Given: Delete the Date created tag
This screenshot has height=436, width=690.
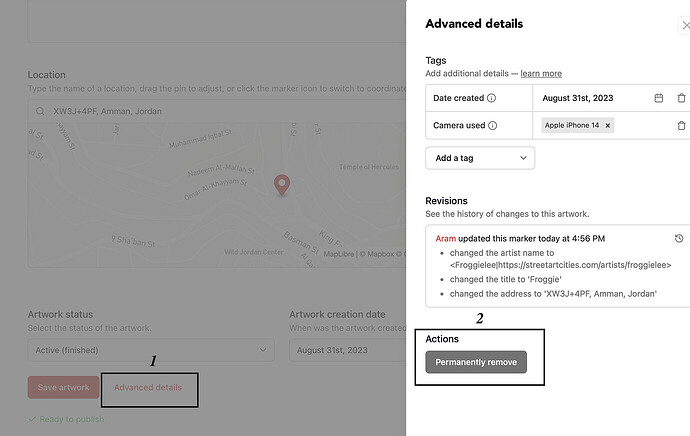Looking at the screenshot, I should point(681,98).
